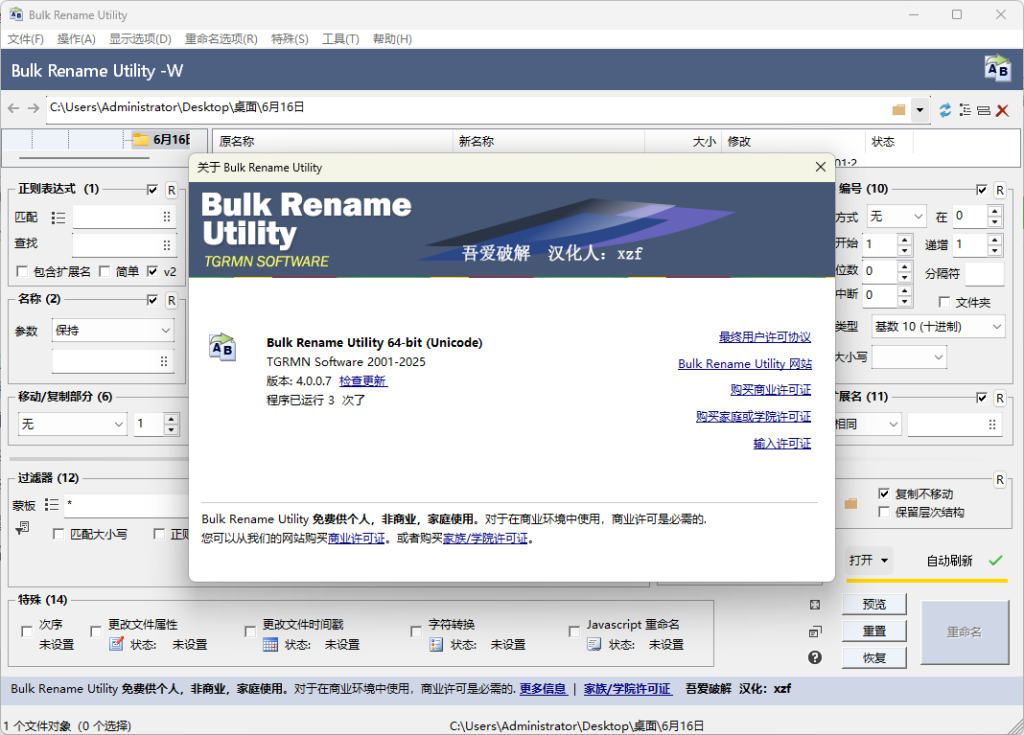1024x735 pixels.
Task: Open the 工具(T) menu
Action: [x=340, y=39]
